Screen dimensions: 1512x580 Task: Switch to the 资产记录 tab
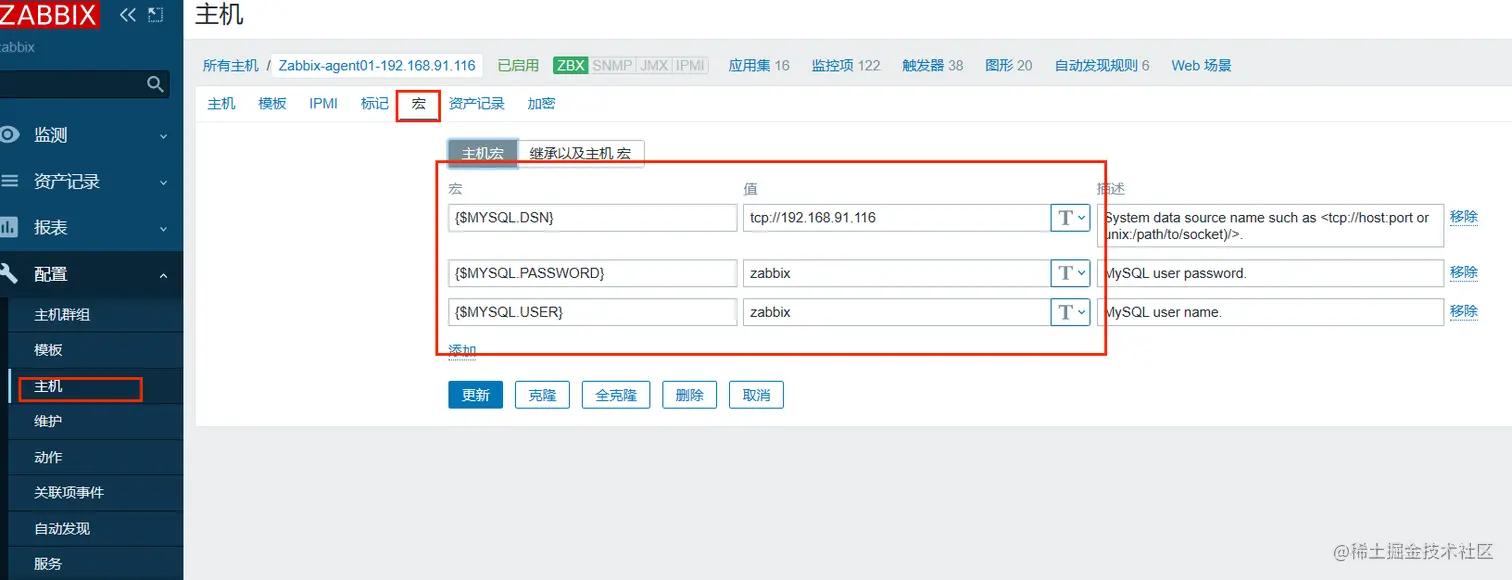click(x=477, y=103)
